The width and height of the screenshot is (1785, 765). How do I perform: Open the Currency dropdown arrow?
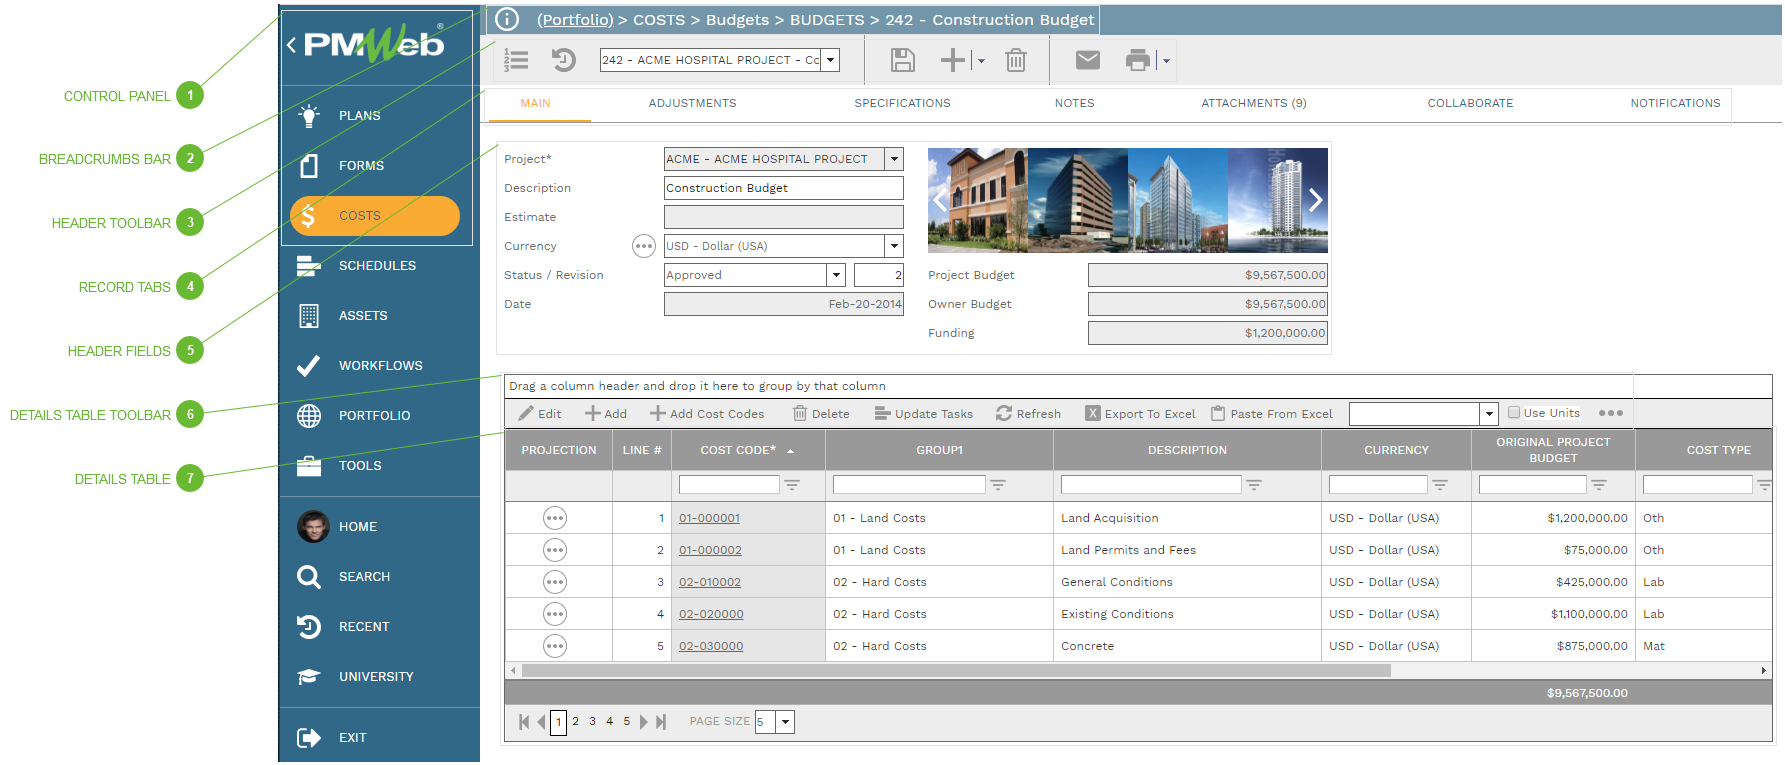tap(895, 246)
